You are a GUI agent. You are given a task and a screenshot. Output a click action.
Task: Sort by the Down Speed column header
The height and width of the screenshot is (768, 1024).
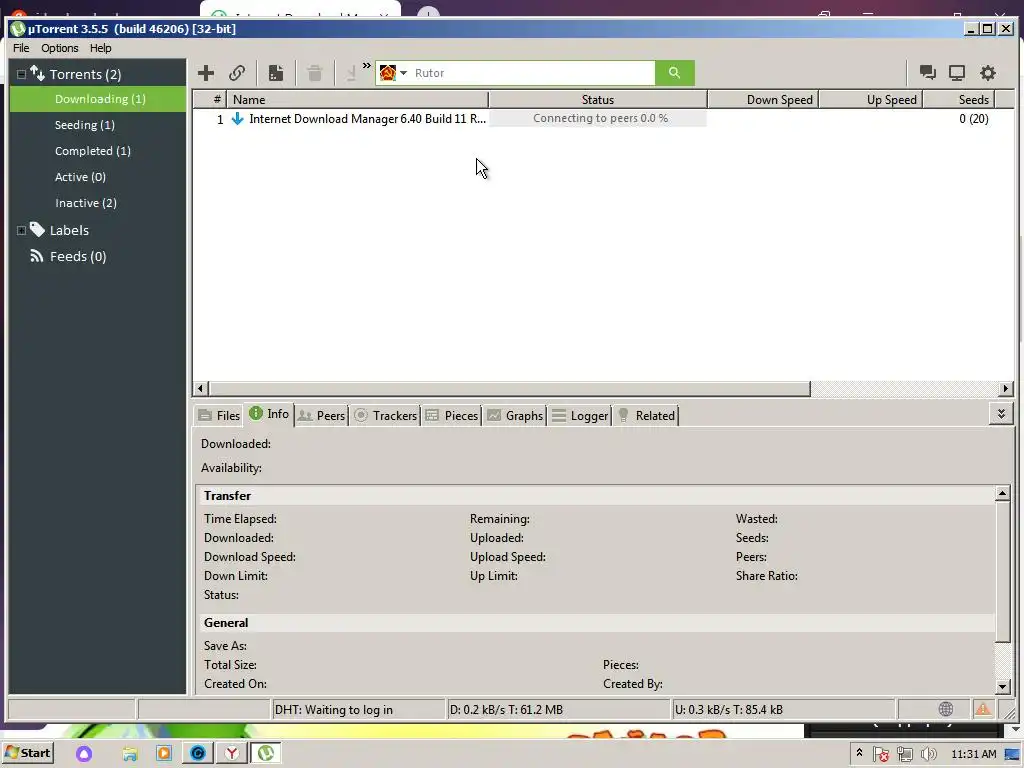click(763, 99)
